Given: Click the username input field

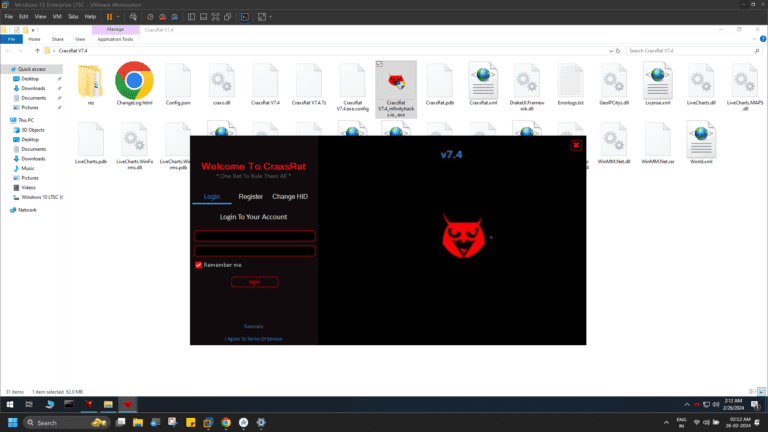Looking at the screenshot, I should tap(255, 236).
